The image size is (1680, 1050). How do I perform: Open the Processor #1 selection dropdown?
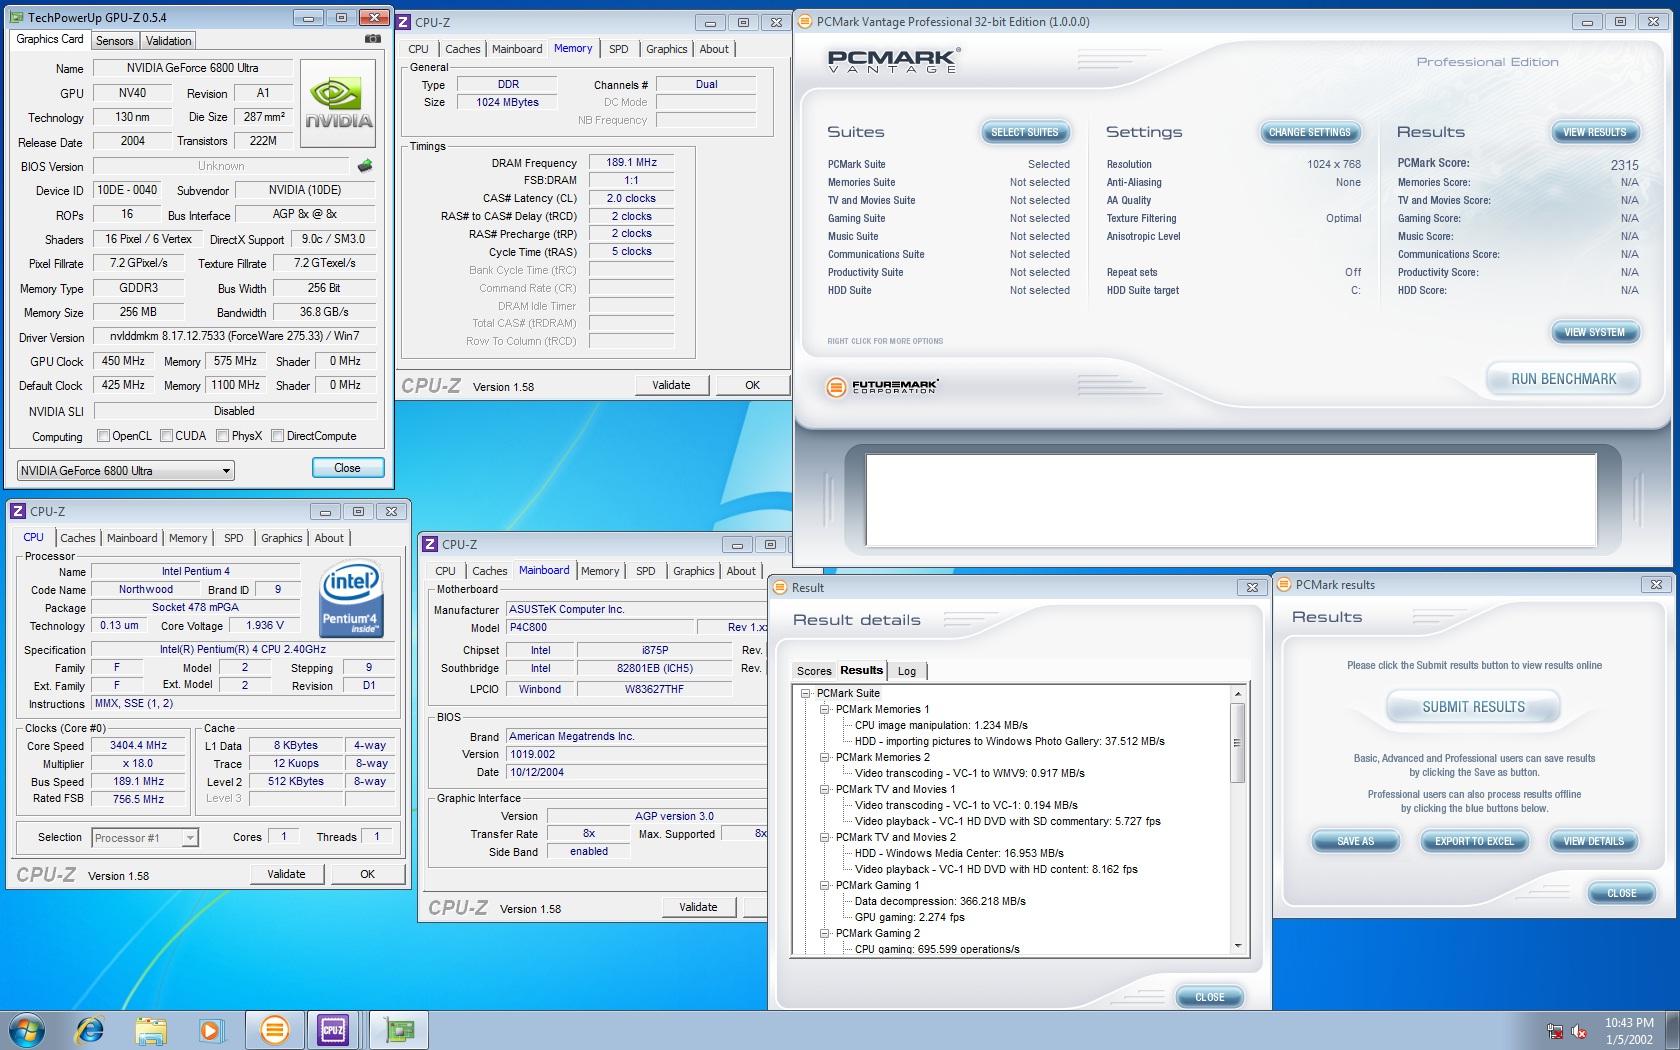[x=145, y=838]
